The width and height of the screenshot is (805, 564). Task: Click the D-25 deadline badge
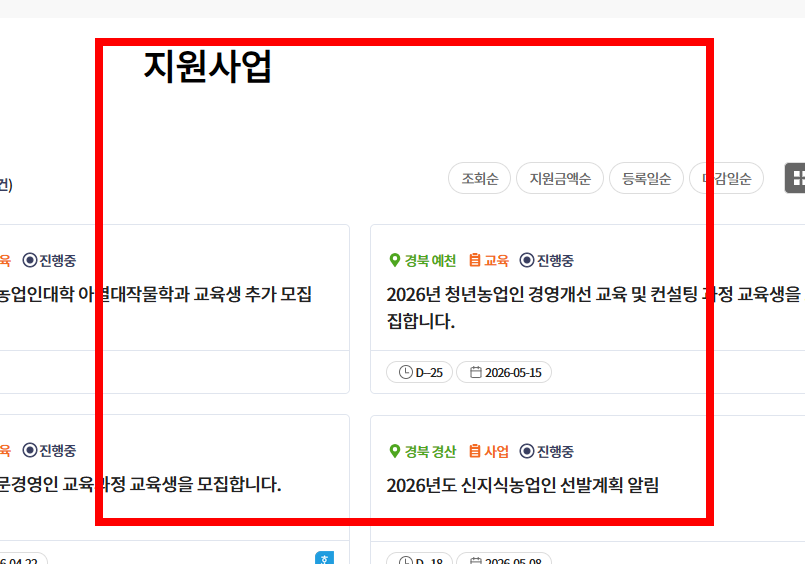[x=419, y=372]
